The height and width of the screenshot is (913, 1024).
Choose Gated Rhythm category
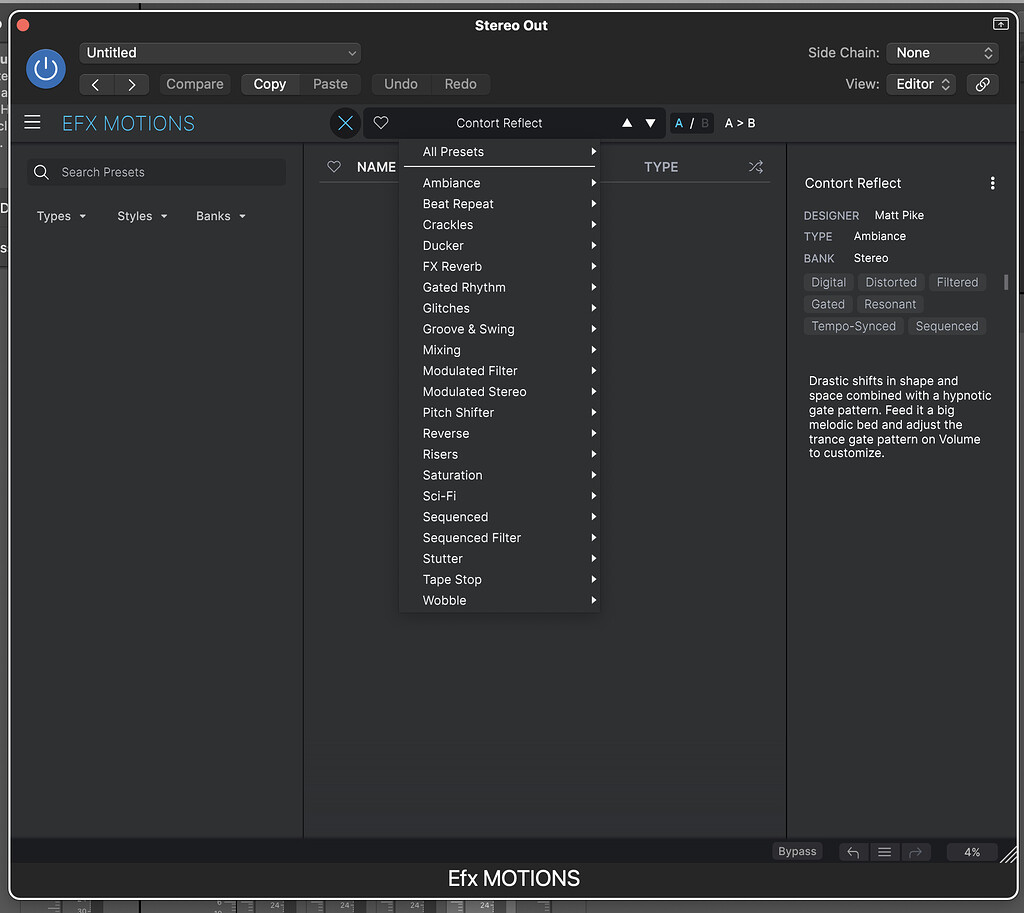point(500,287)
